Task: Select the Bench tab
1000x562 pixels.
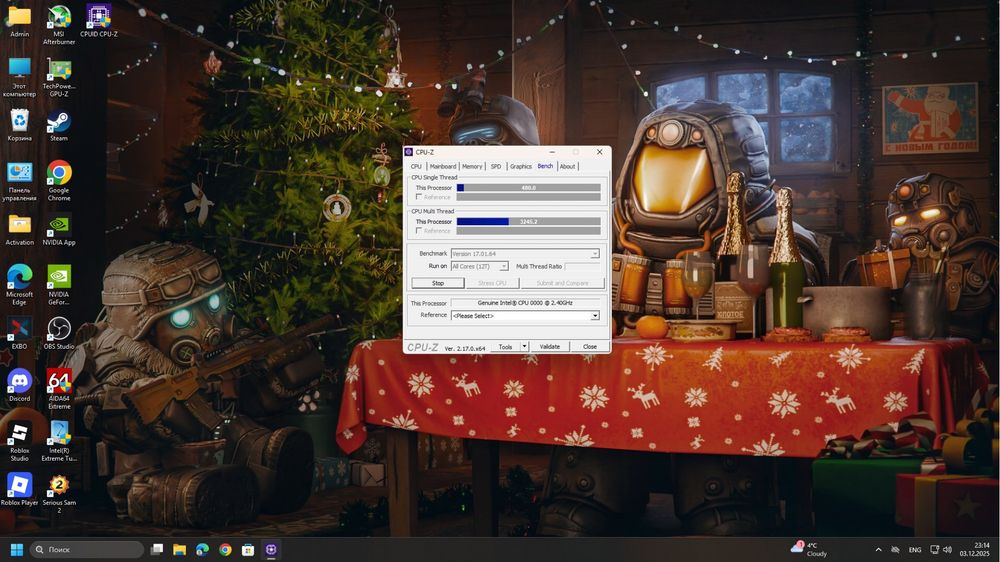Action: pyautogui.click(x=545, y=166)
